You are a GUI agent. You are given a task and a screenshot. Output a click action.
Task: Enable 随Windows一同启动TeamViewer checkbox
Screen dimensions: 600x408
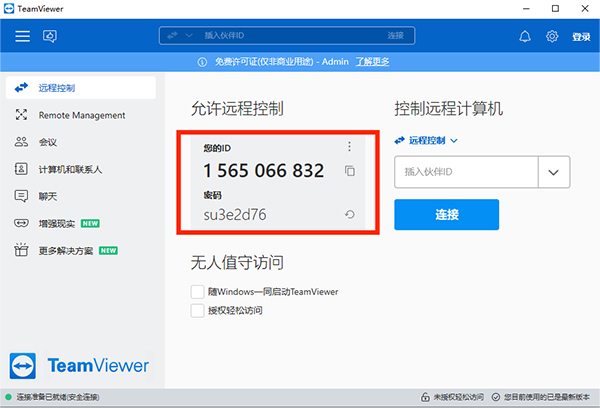(x=197, y=292)
